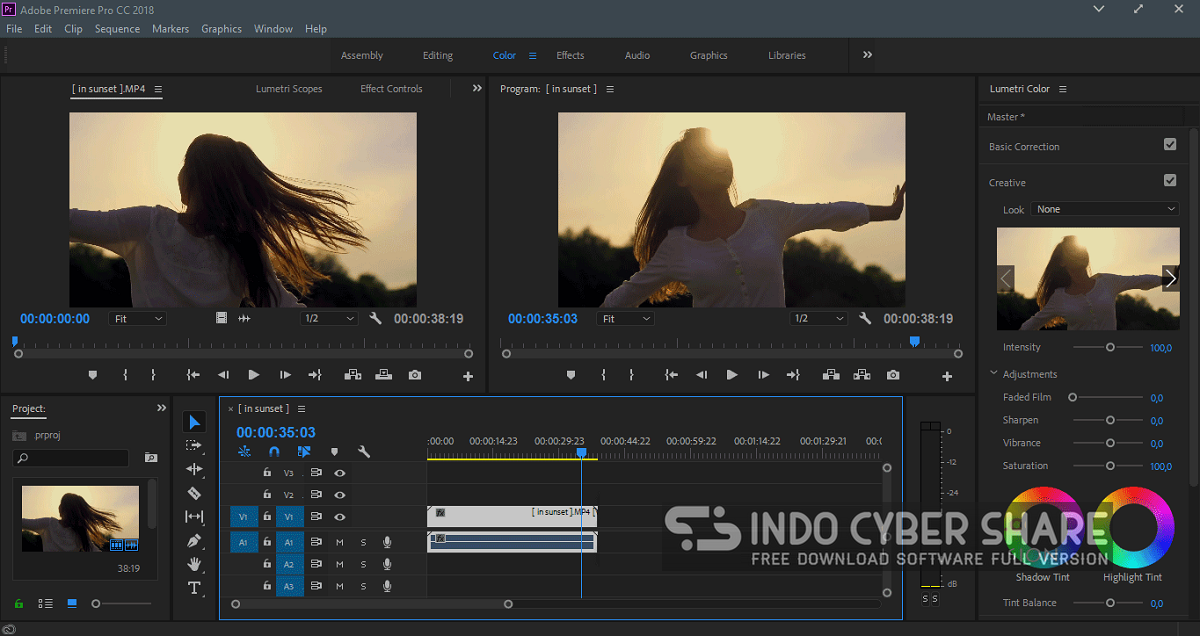
Task: Open the Effect Controls tab
Action: (391, 89)
